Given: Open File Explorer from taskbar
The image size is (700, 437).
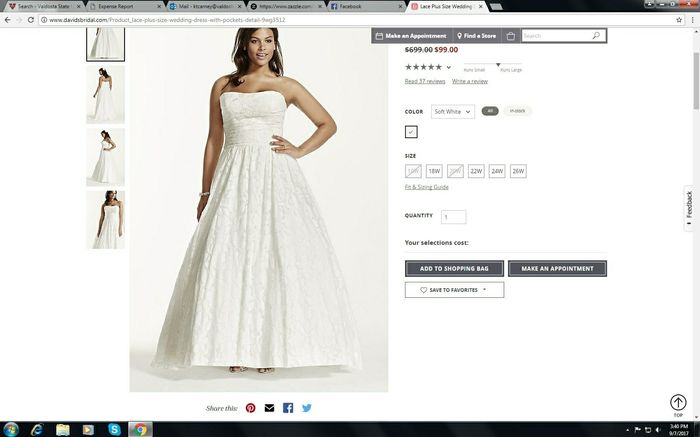Looking at the screenshot, I should pyautogui.click(x=62, y=429).
